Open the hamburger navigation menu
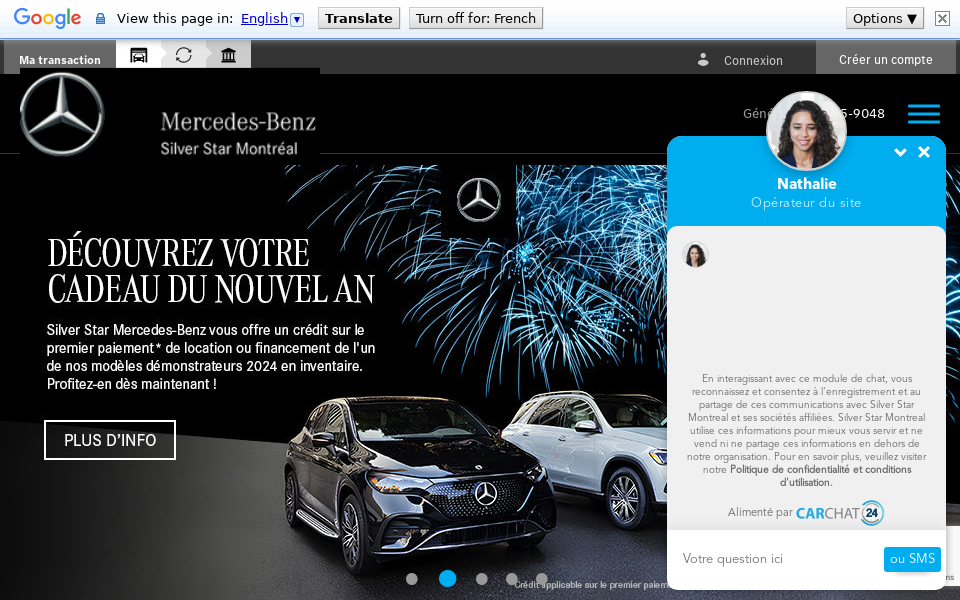This screenshot has height=600, width=960. click(923, 114)
